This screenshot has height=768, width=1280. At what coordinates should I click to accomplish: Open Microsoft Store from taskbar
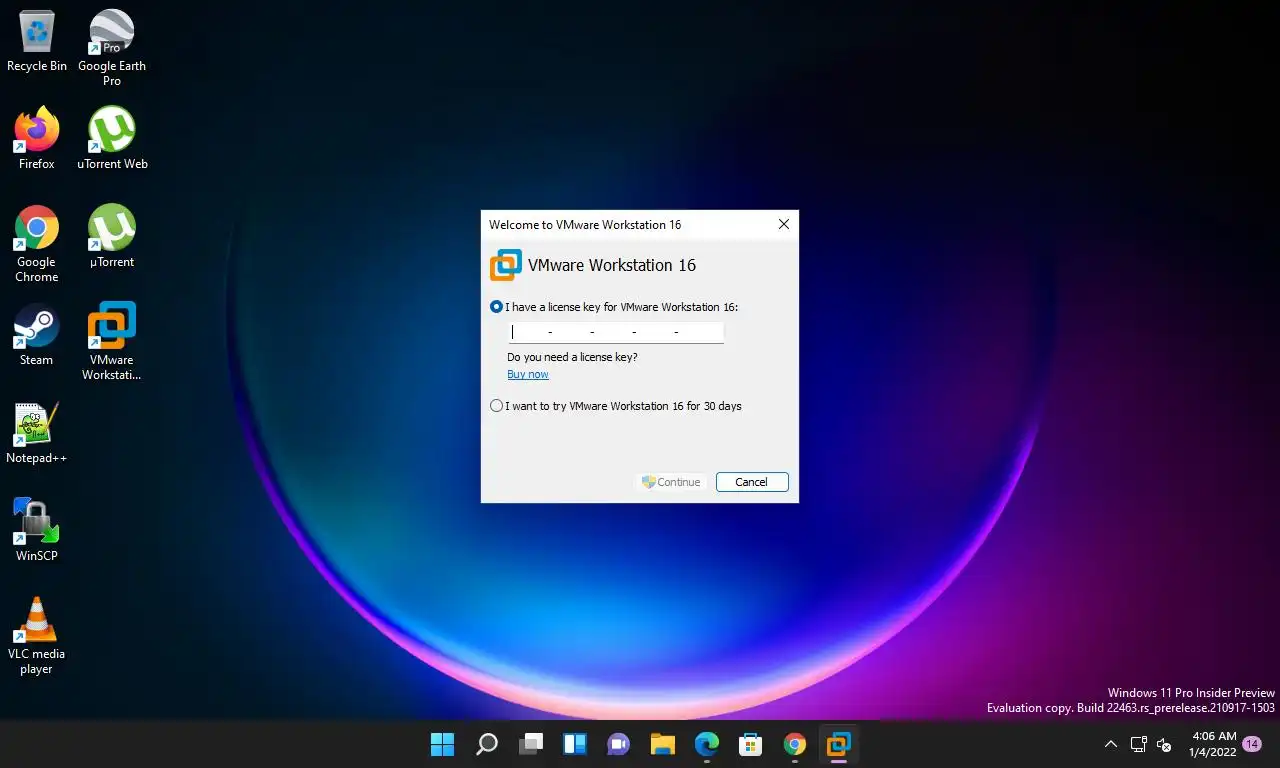point(751,744)
